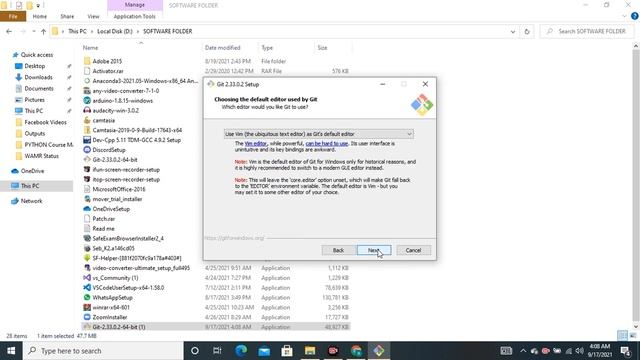640x360 pixels.
Task: Click Next in Git Setup dialog
Action: 374,250
